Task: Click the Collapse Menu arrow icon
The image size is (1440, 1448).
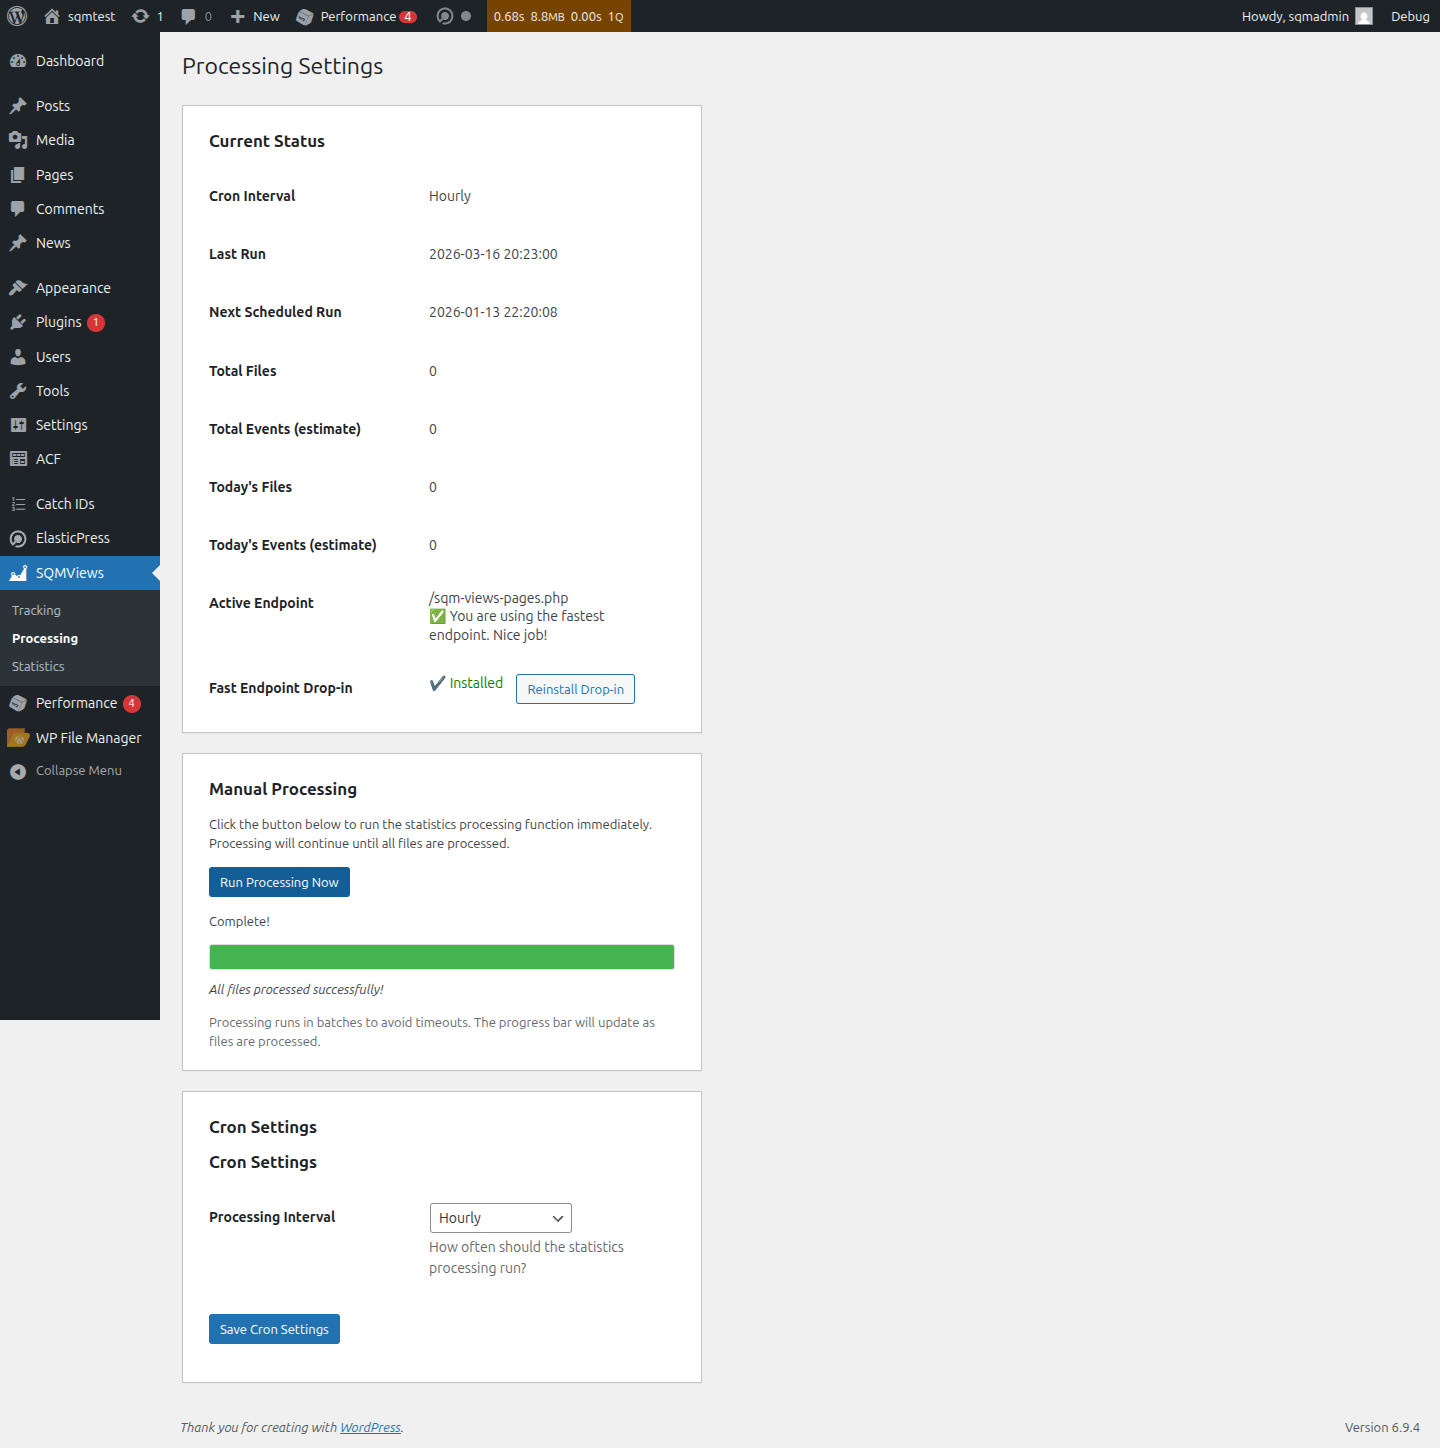Action: tap(18, 771)
